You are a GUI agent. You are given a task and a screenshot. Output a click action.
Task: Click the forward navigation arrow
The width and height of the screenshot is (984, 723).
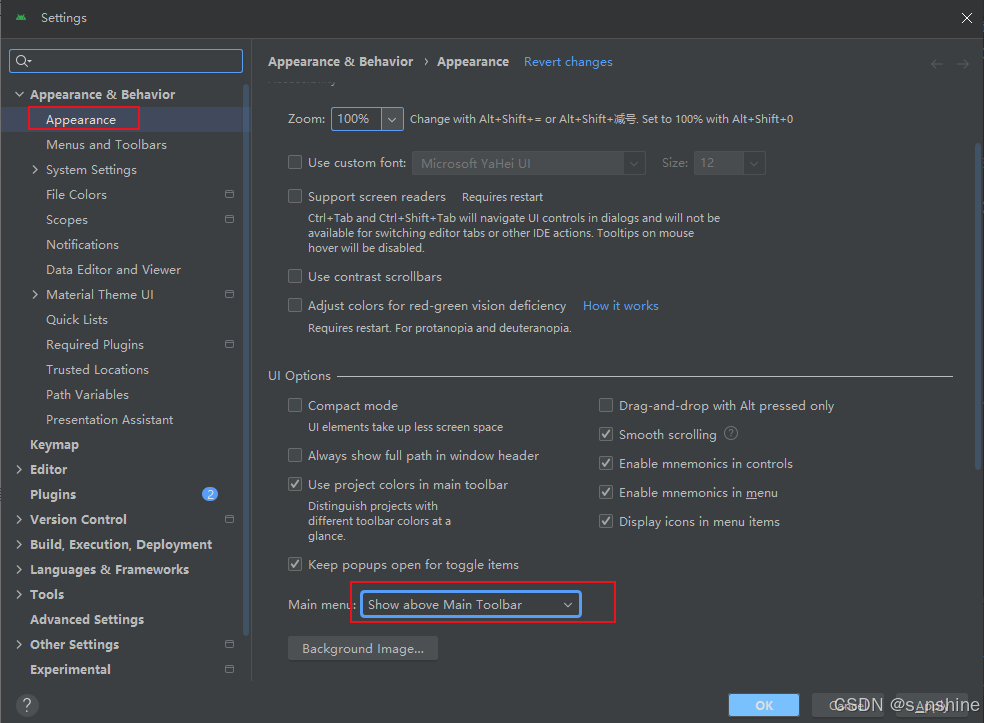(x=963, y=64)
